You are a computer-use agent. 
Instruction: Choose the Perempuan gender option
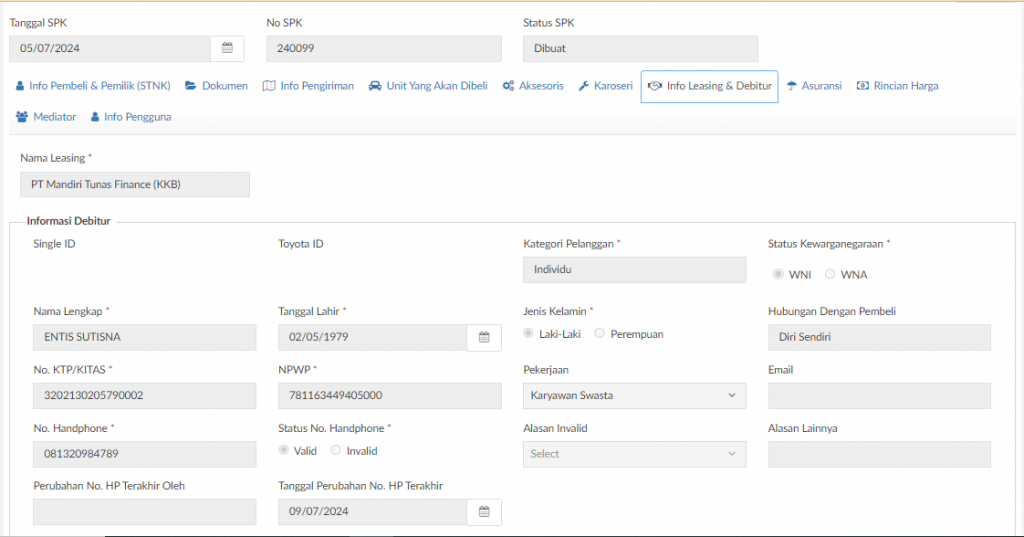pyautogui.click(x=599, y=333)
